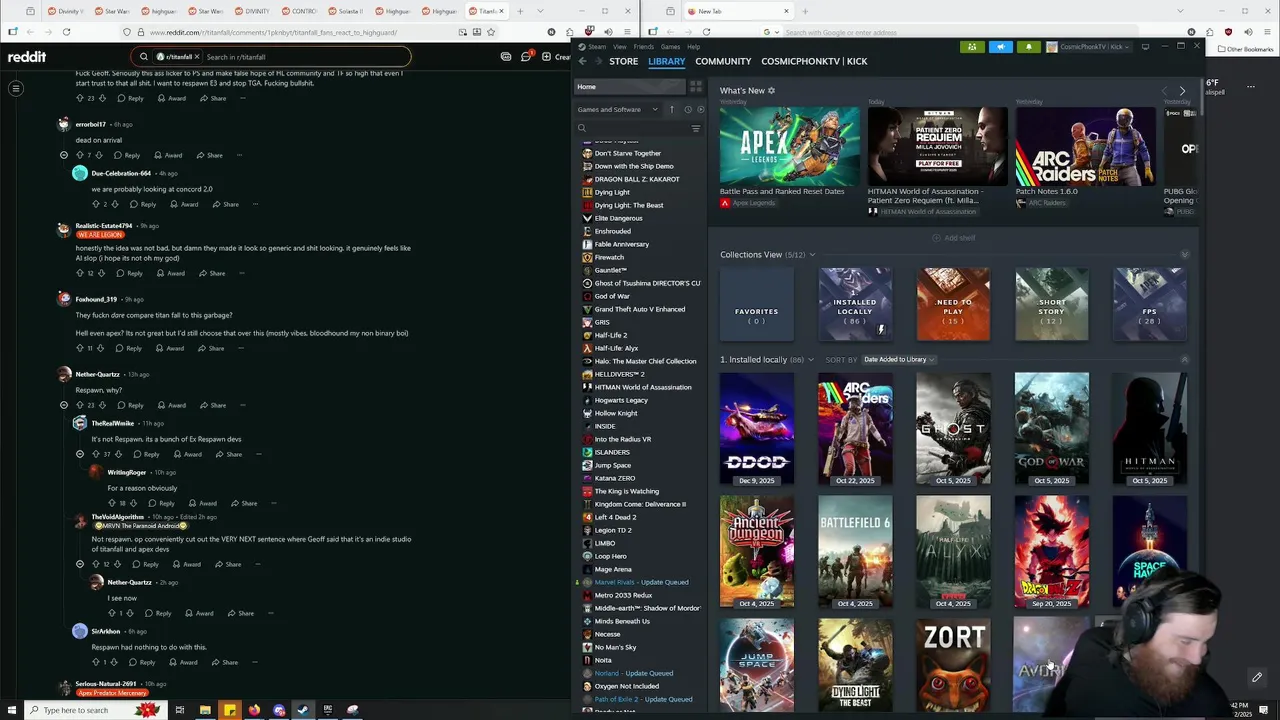Open Battlefield 6 game cover
Screen dimensions: 1280x720
(855, 552)
